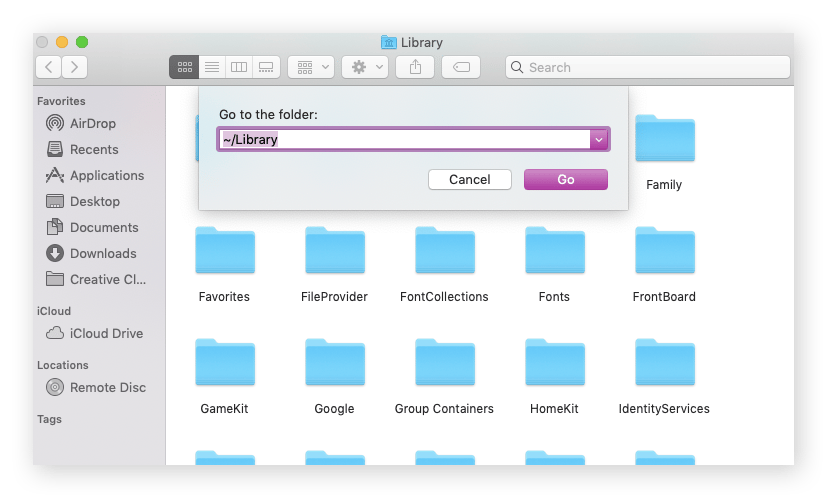
Task: Click the yellow minimize window button
Action: (x=62, y=42)
